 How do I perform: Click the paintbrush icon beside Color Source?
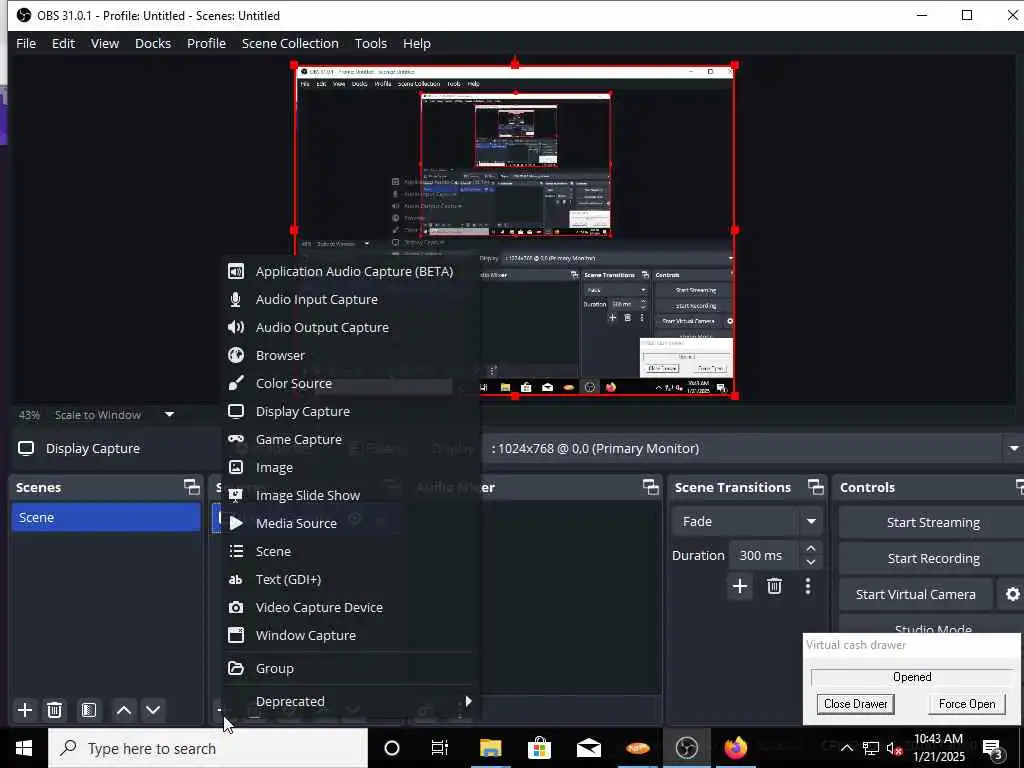[236, 383]
